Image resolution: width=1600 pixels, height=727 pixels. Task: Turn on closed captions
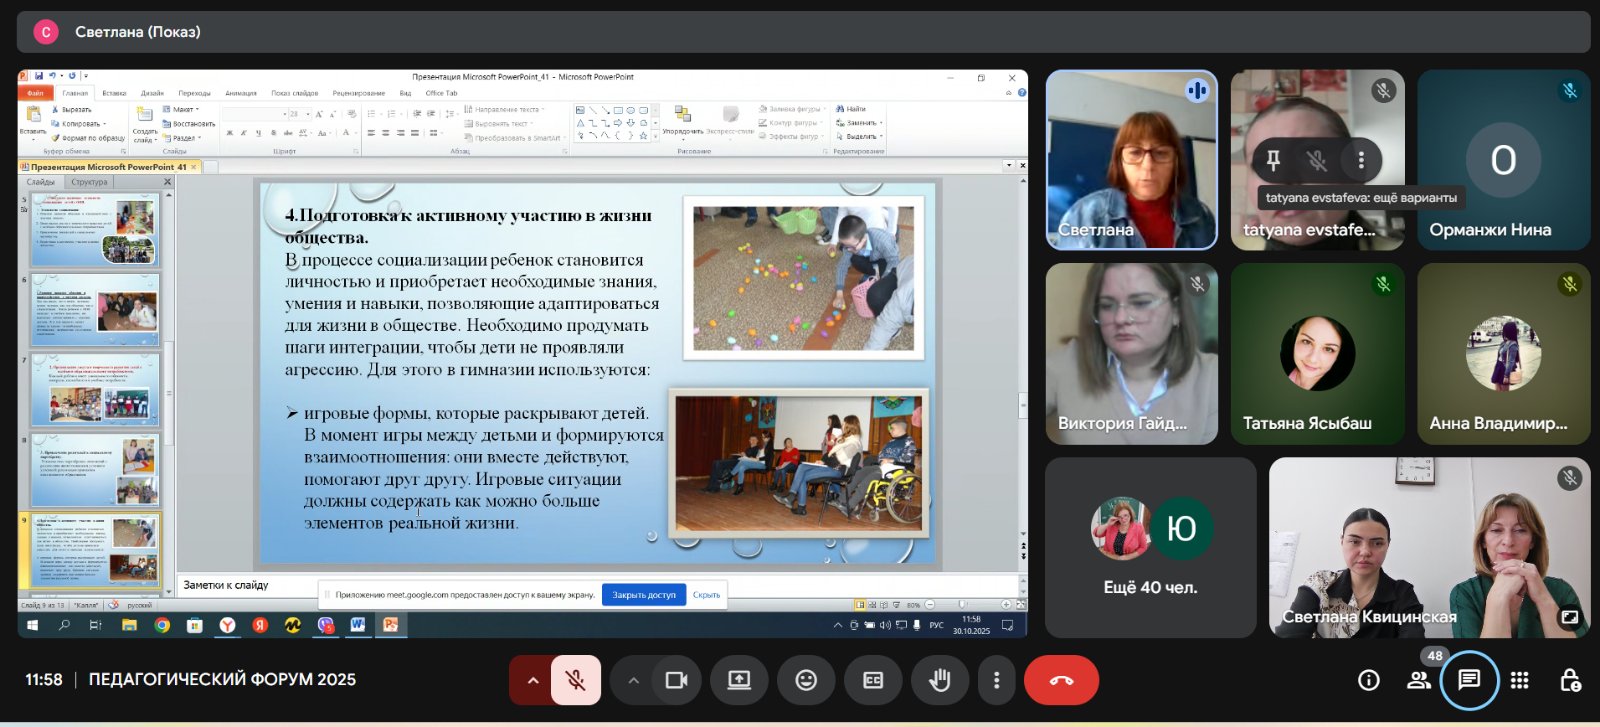[x=873, y=680]
